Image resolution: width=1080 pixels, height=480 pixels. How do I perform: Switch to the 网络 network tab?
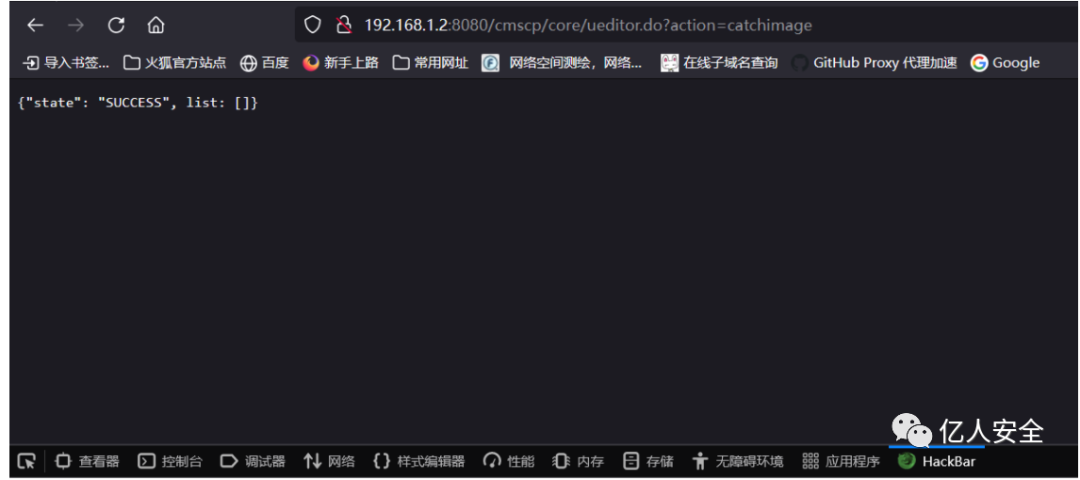click(x=329, y=461)
